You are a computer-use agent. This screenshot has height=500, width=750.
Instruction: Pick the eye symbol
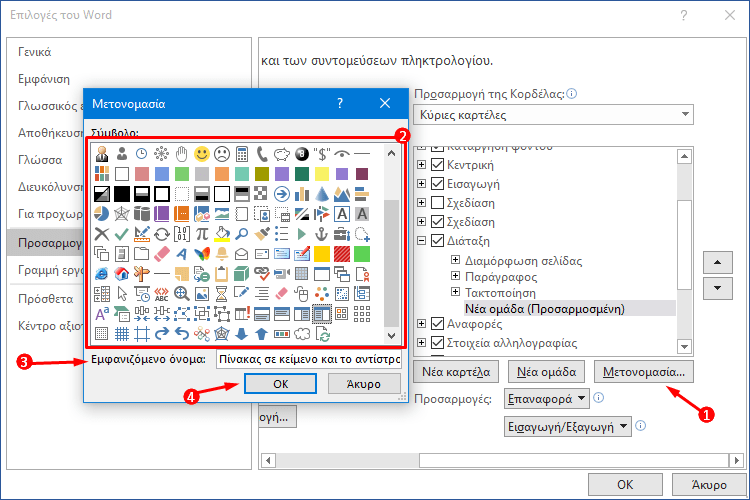tap(342, 154)
